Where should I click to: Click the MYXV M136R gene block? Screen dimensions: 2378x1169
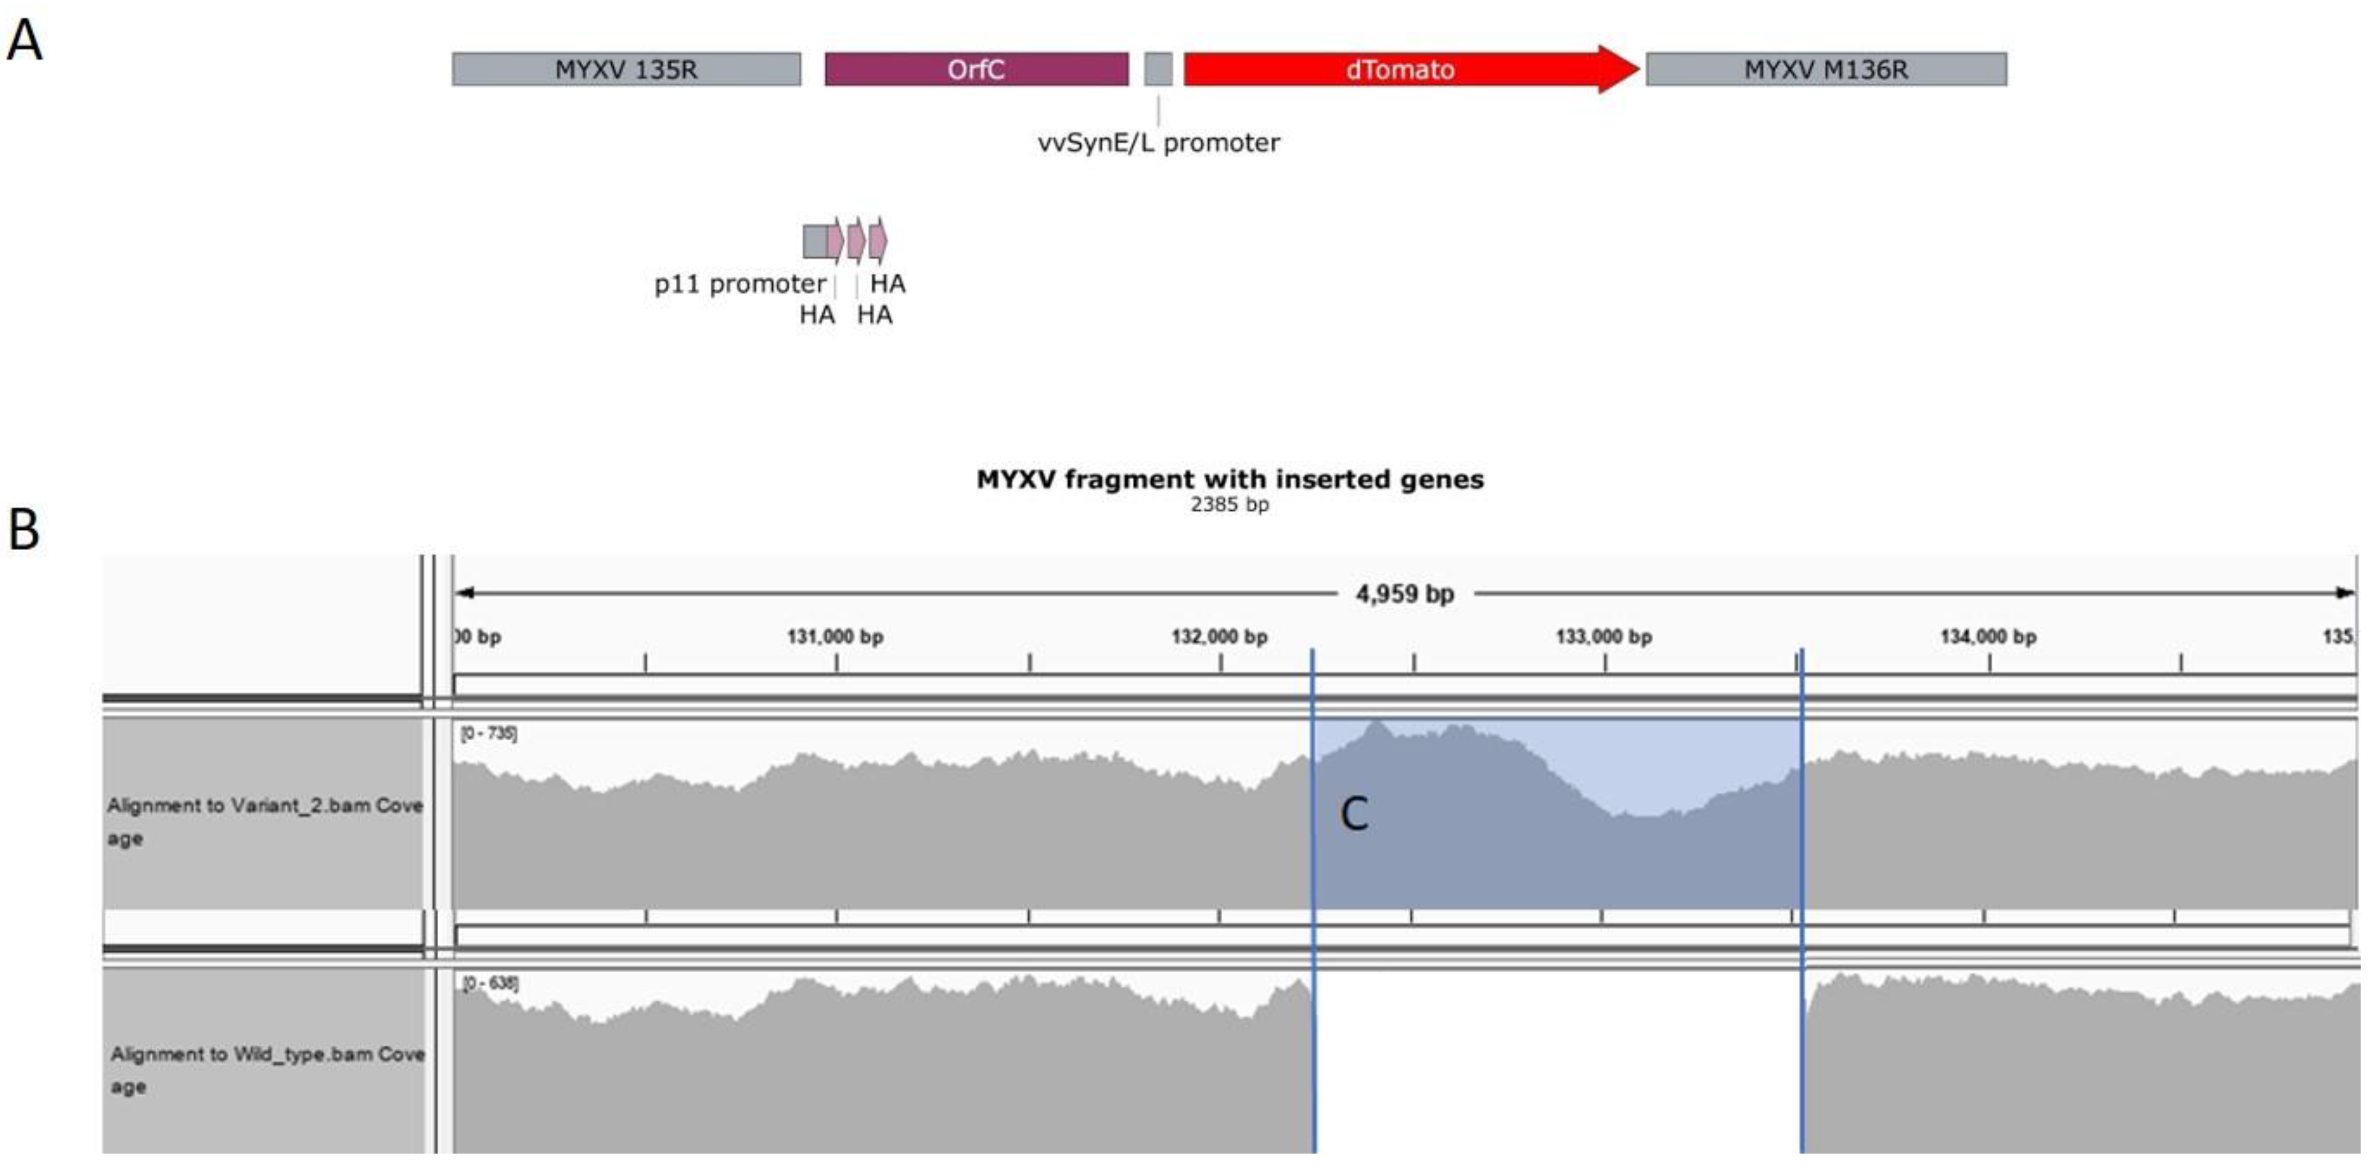[1826, 69]
